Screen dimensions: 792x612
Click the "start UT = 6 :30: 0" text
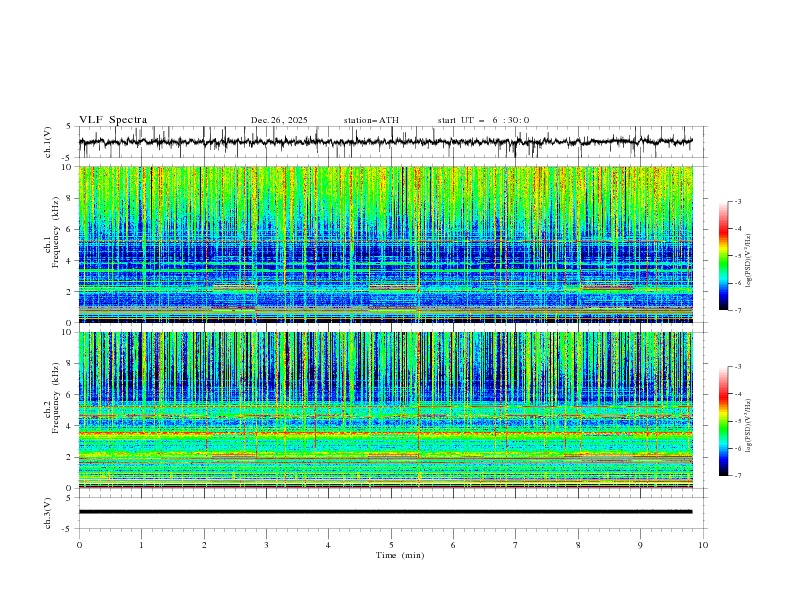tap(483, 120)
